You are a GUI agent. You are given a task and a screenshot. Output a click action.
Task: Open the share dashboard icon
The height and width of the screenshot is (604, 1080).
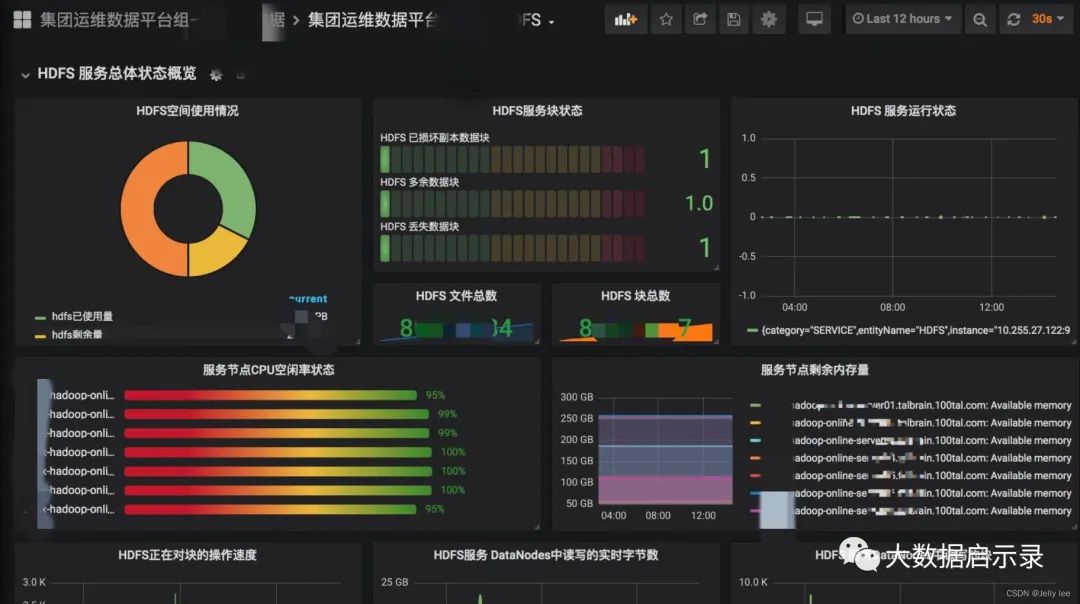[x=700, y=19]
